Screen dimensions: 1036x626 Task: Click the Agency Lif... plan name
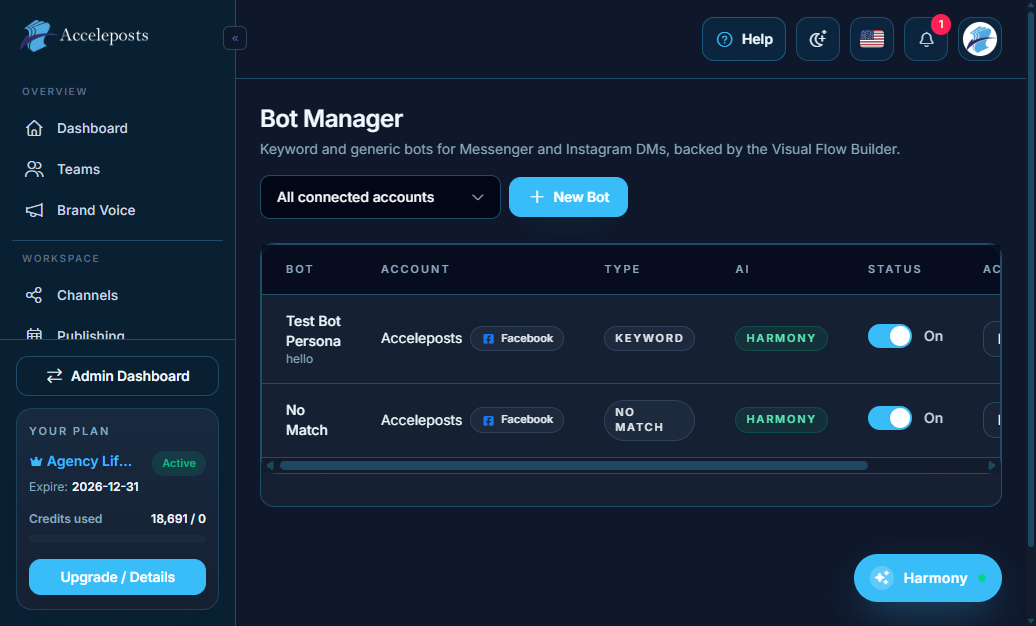pos(89,461)
